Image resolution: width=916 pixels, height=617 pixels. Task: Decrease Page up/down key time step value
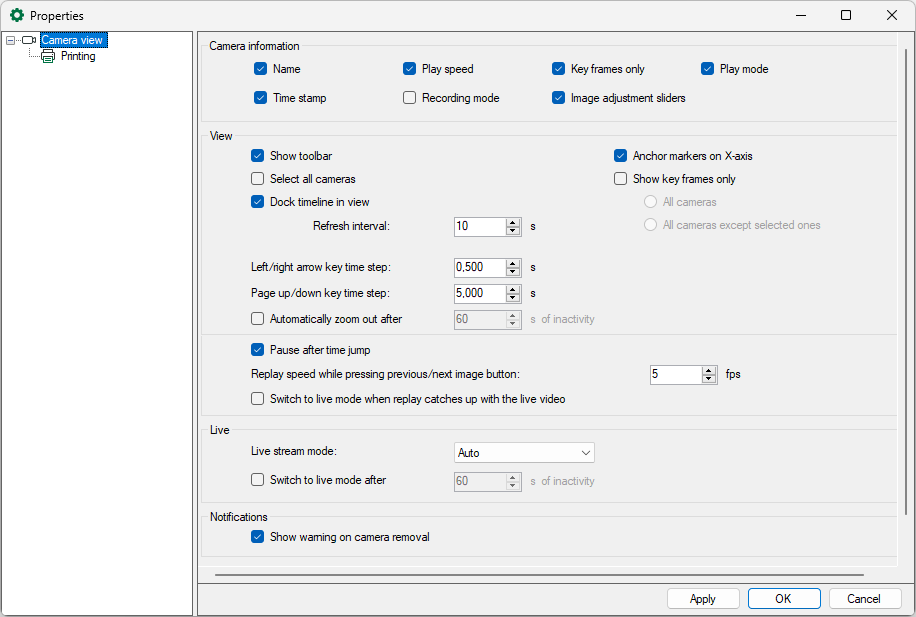[x=513, y=298]
